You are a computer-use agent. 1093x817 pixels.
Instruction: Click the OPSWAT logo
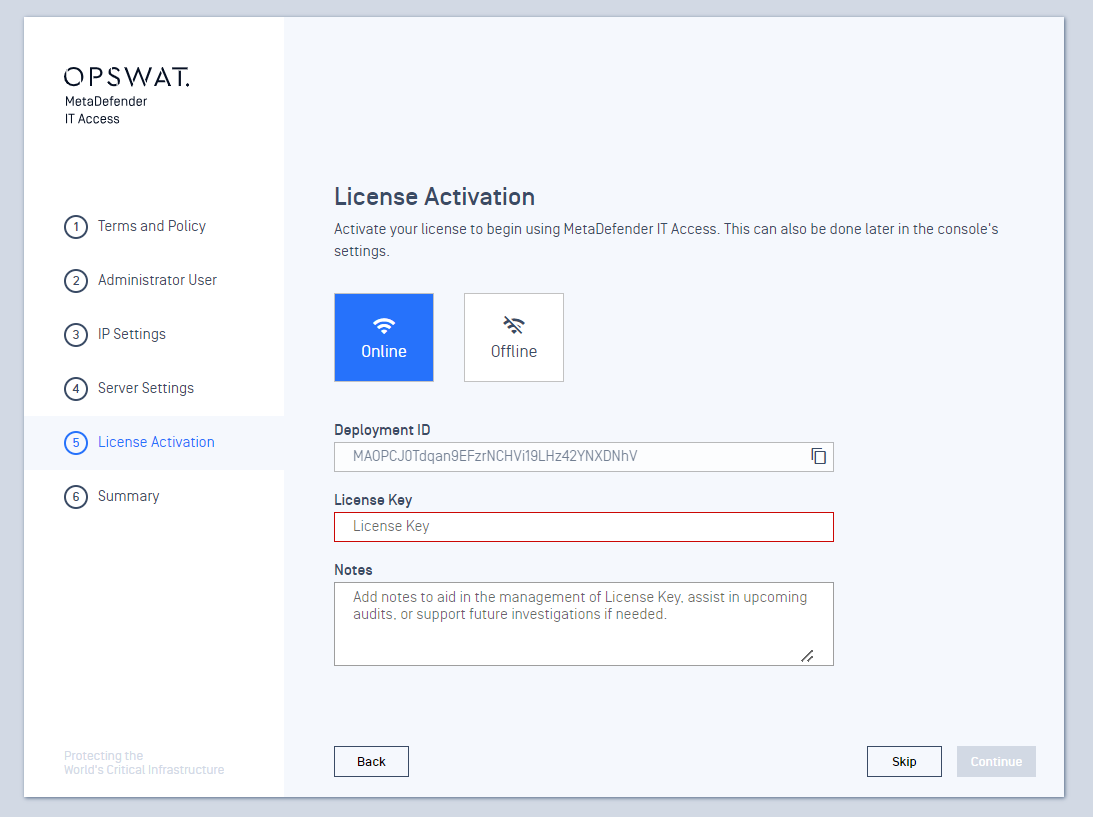point(127,77)
